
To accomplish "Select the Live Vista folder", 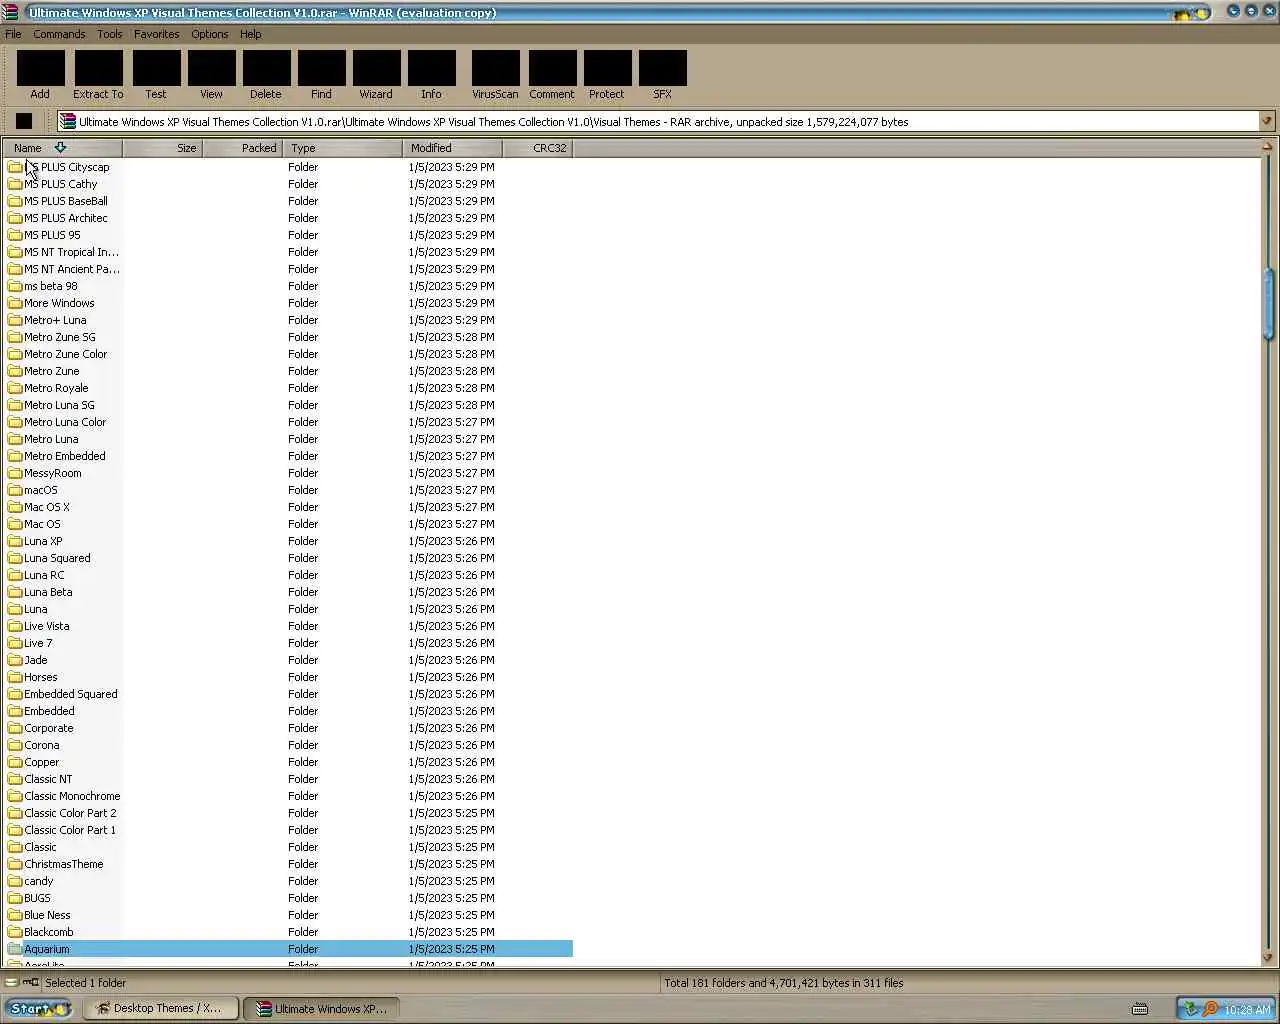I will (x=47, y=626).
